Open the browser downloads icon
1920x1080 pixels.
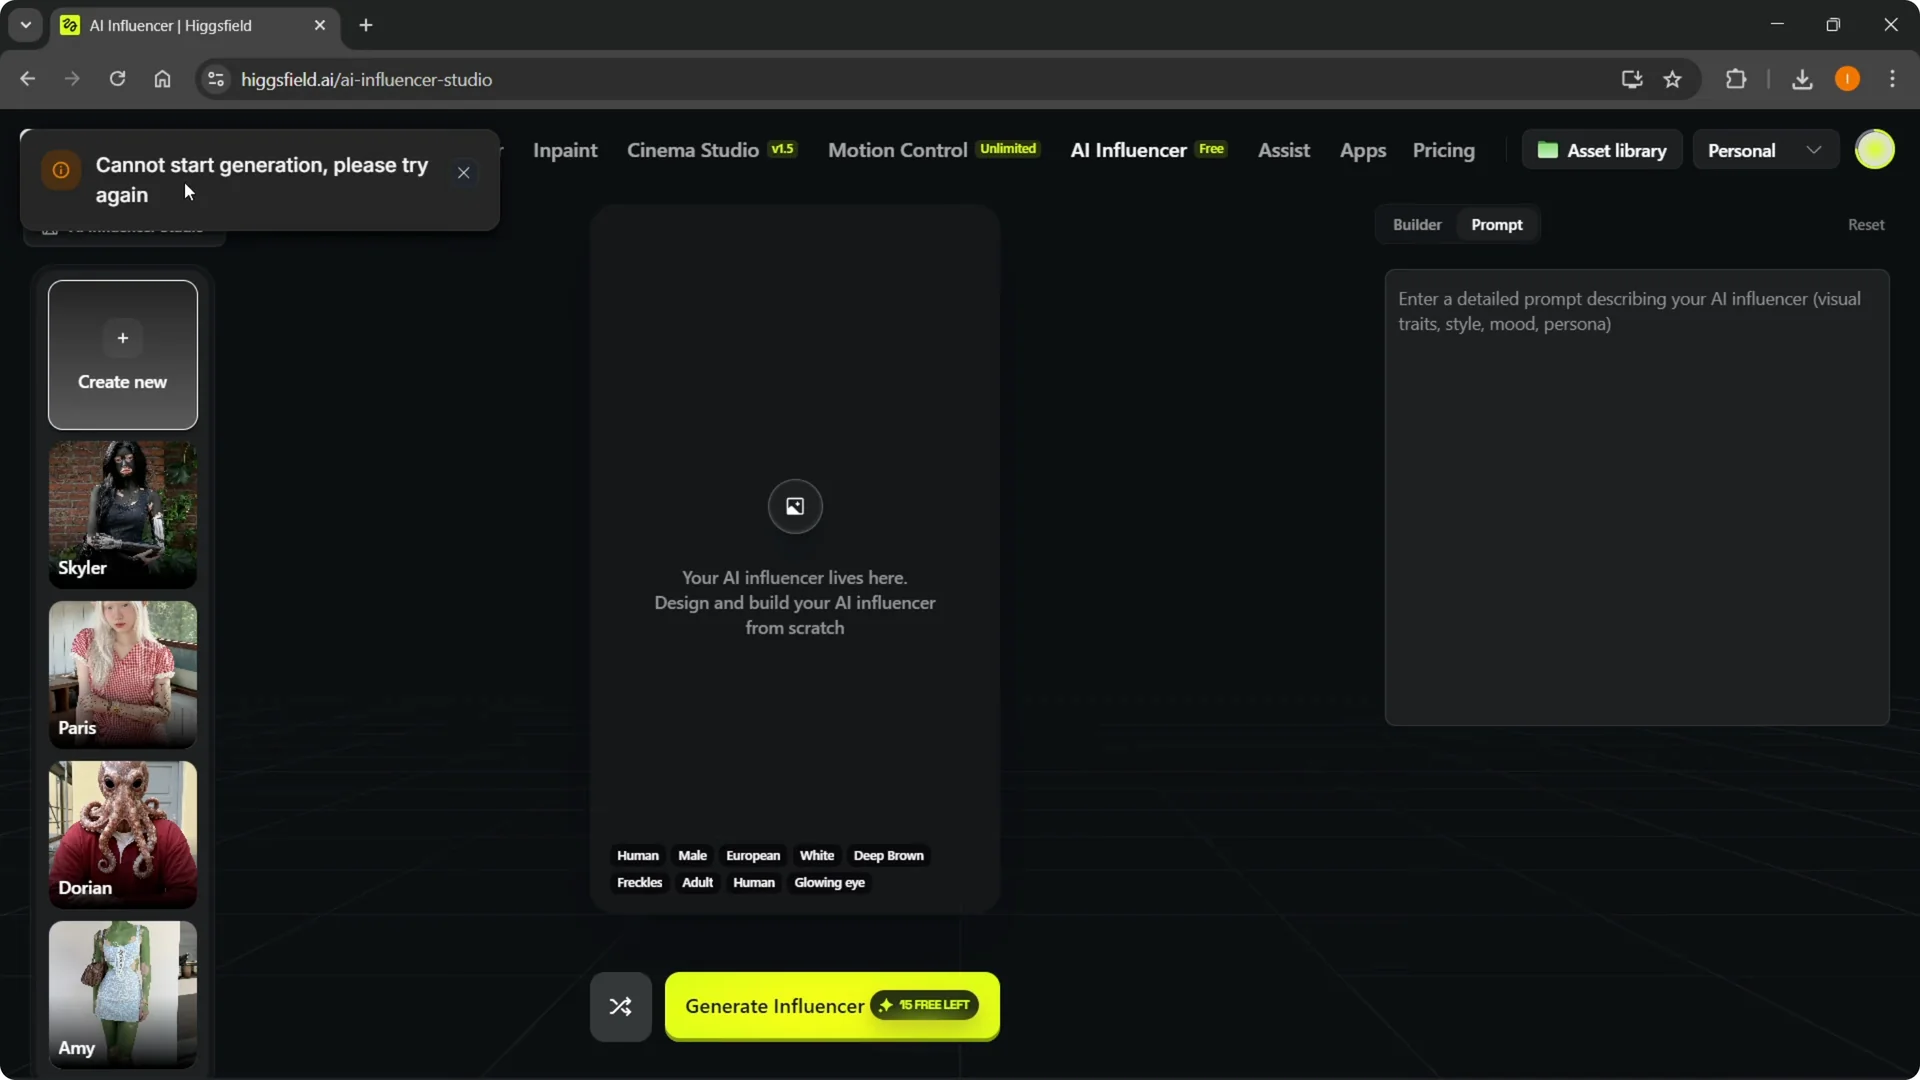tap(1802, 79)
